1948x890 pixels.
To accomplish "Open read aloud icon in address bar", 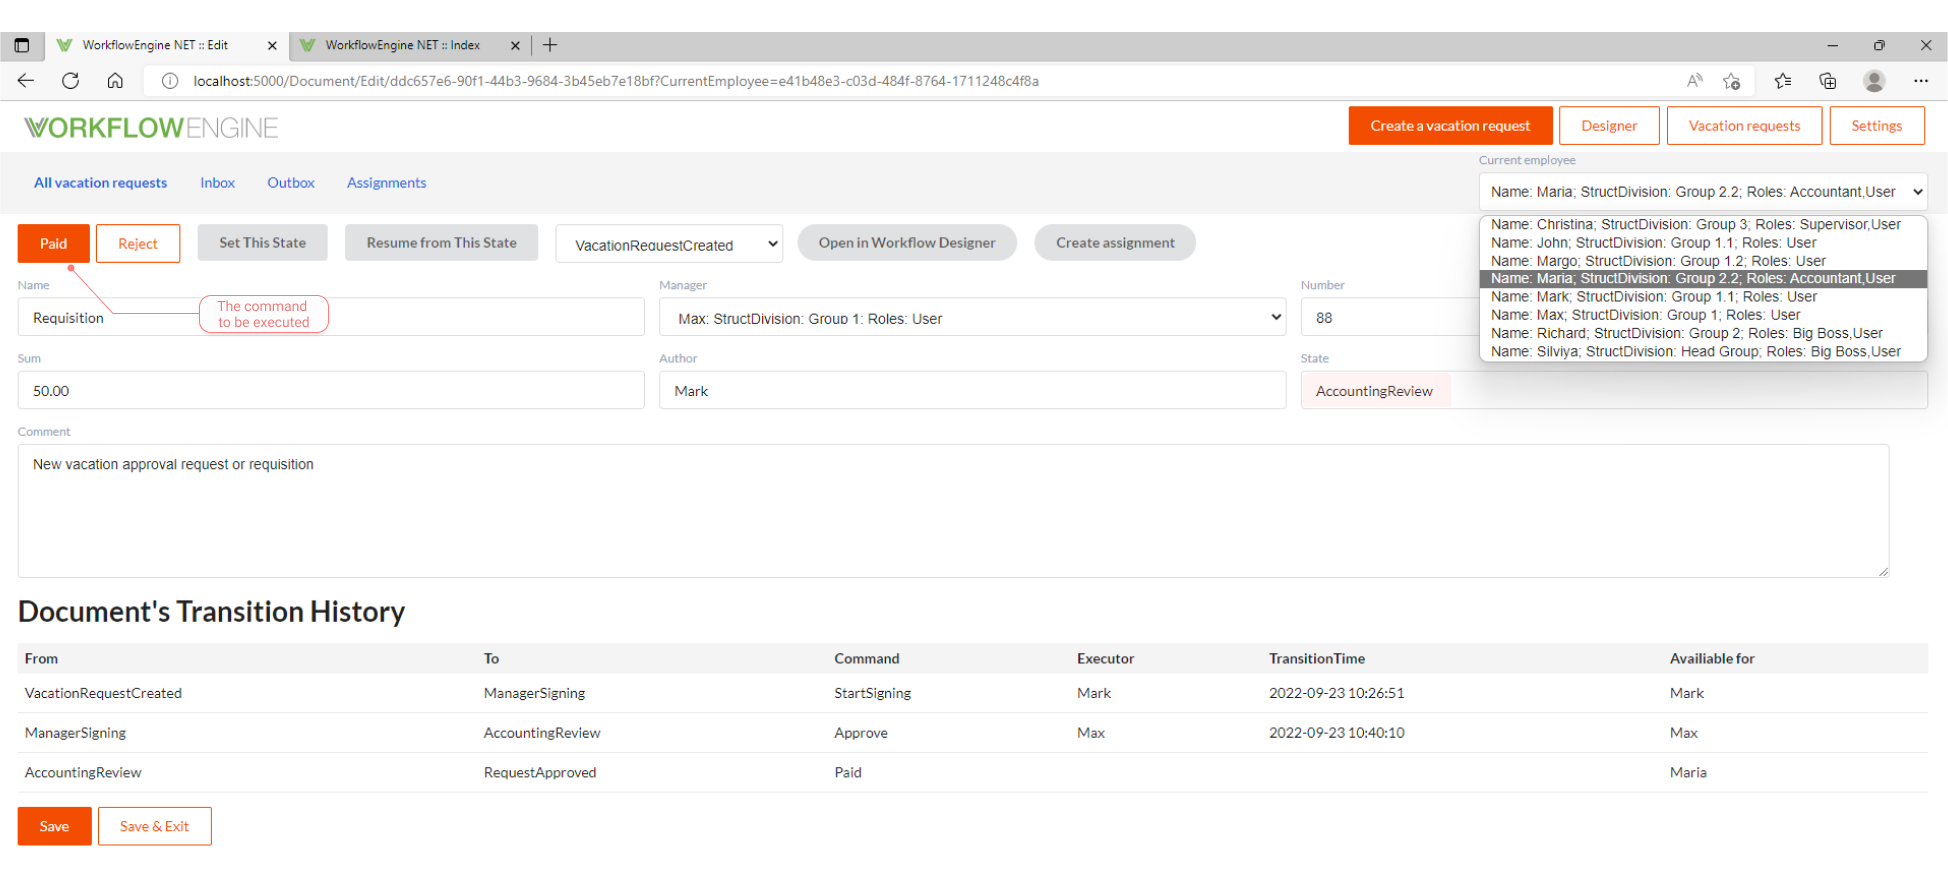I will (x=1694, y=81).
